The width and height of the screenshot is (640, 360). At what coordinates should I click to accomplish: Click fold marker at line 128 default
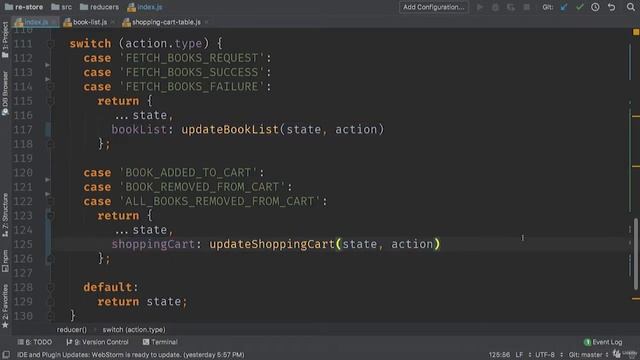(x=51, y=287)
